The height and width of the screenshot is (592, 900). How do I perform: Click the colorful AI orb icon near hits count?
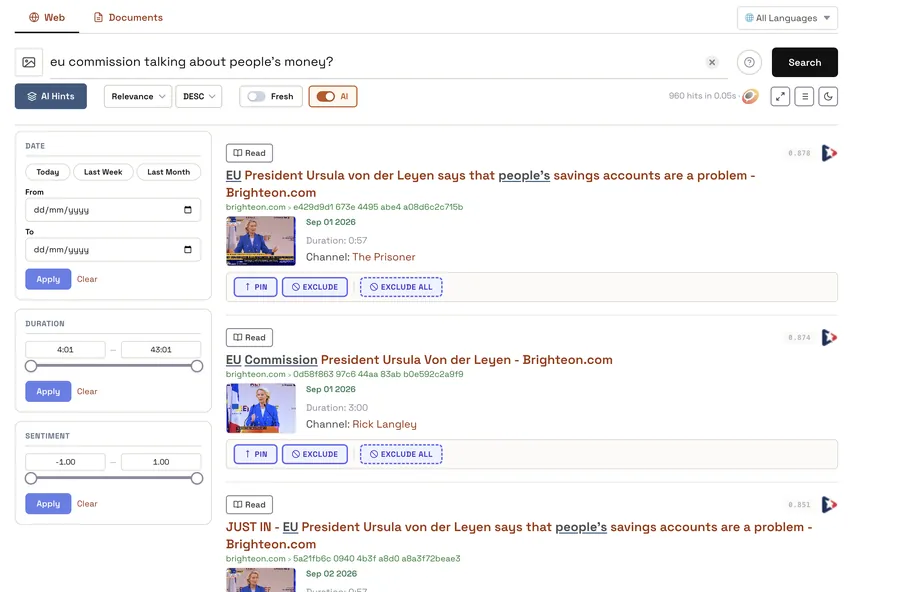tap(750, 96)
